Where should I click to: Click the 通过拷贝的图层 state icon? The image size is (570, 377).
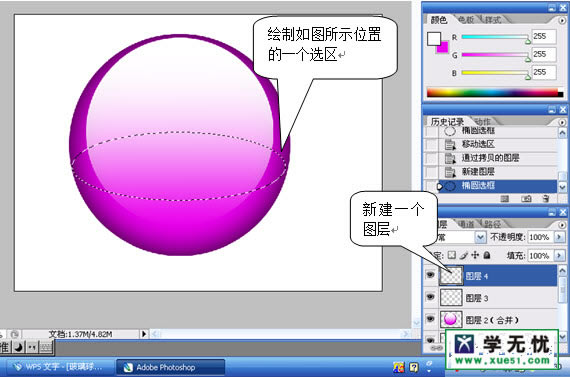point(450,158)
